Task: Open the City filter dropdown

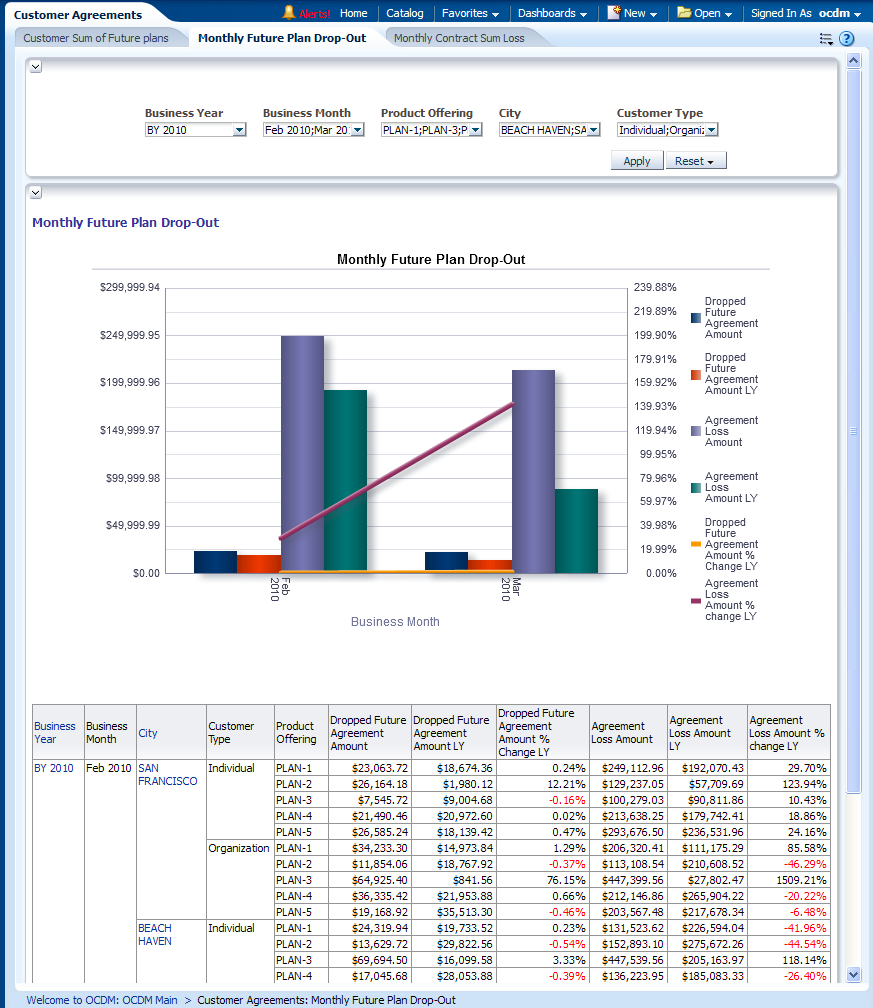Action: coord(593,130)
